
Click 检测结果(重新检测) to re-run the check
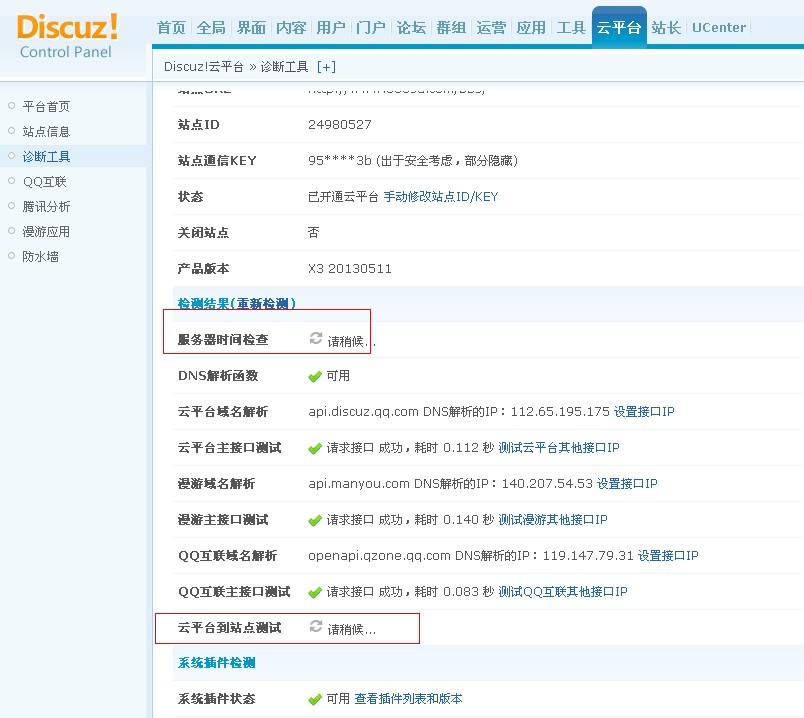pyautogui.click(x=237, y=303)
